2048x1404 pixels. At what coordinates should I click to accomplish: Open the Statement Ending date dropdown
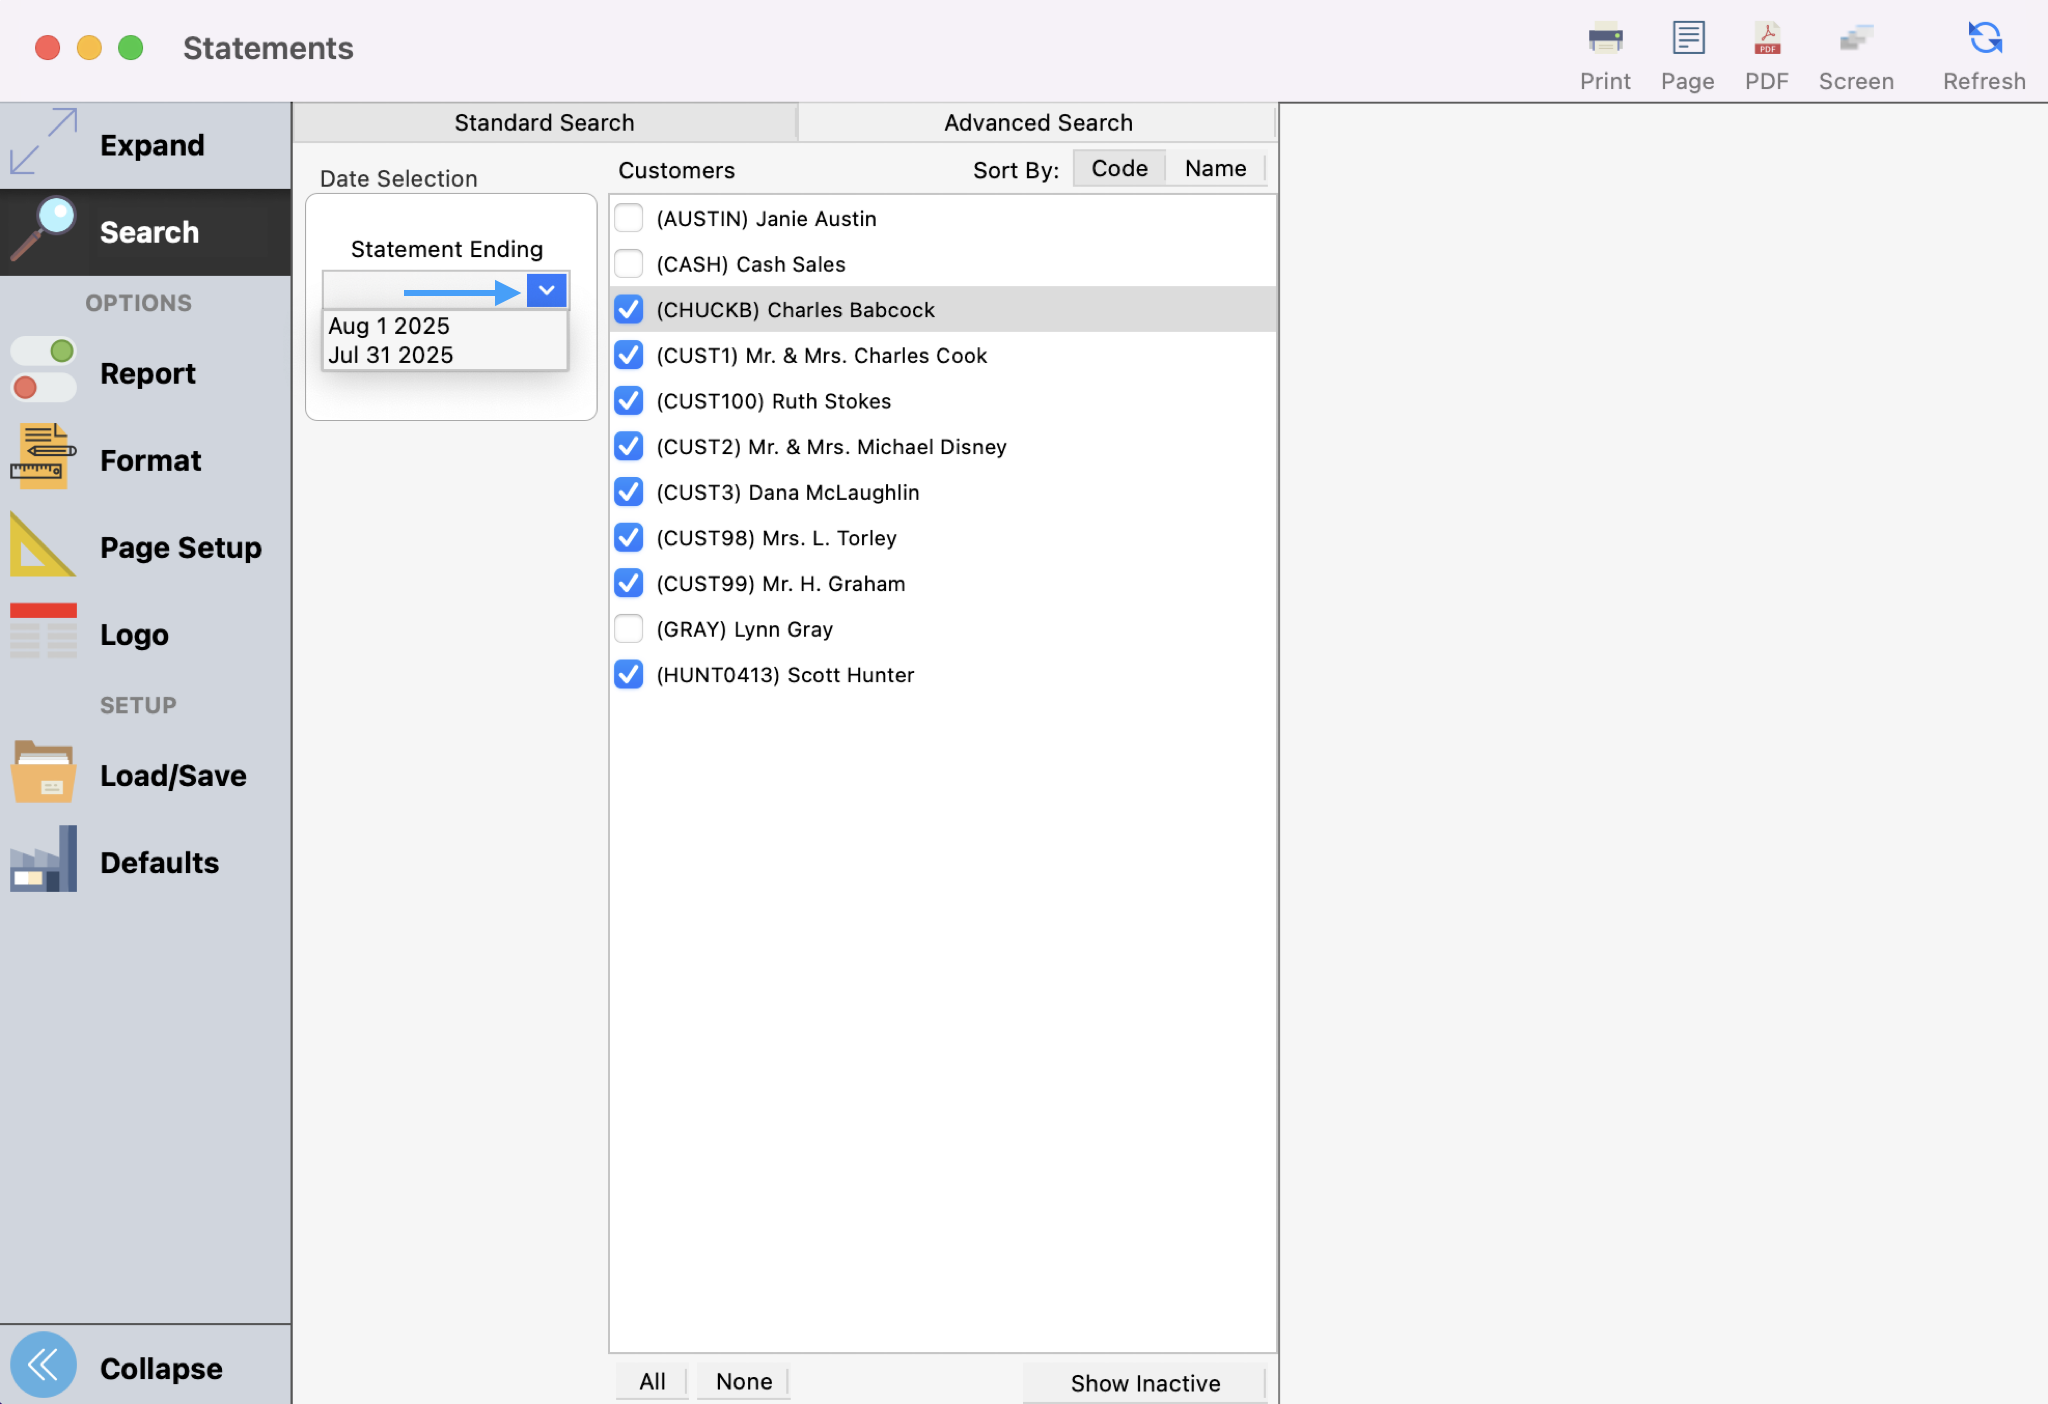546,290
